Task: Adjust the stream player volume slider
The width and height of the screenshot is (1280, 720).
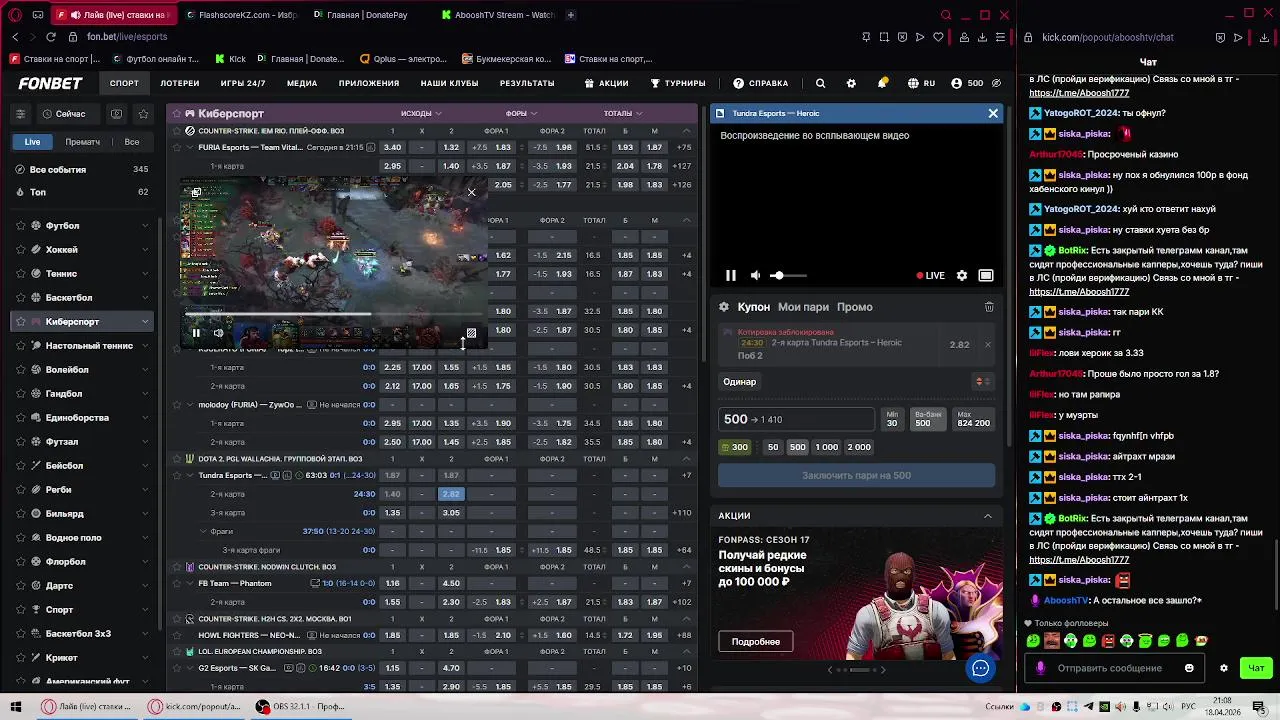Action: [x=790, y=275]
